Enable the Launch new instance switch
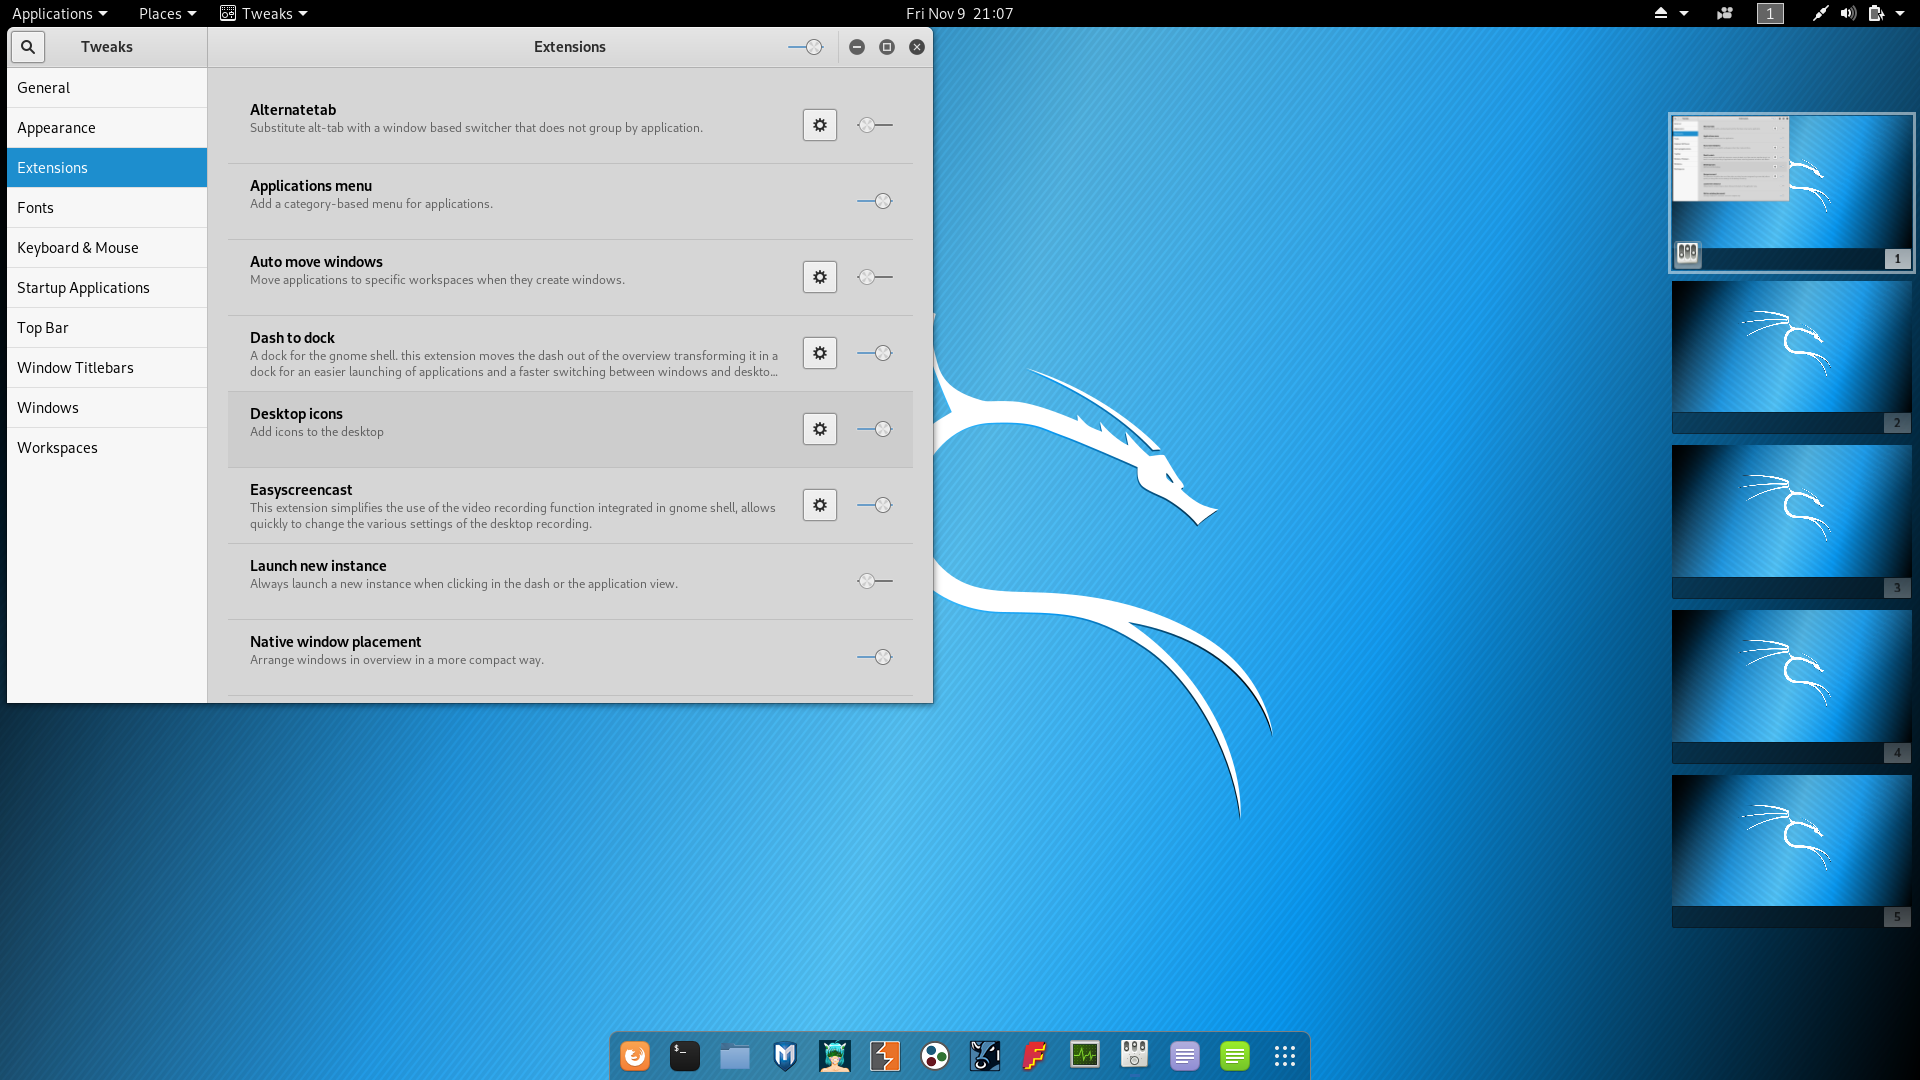 875,581
